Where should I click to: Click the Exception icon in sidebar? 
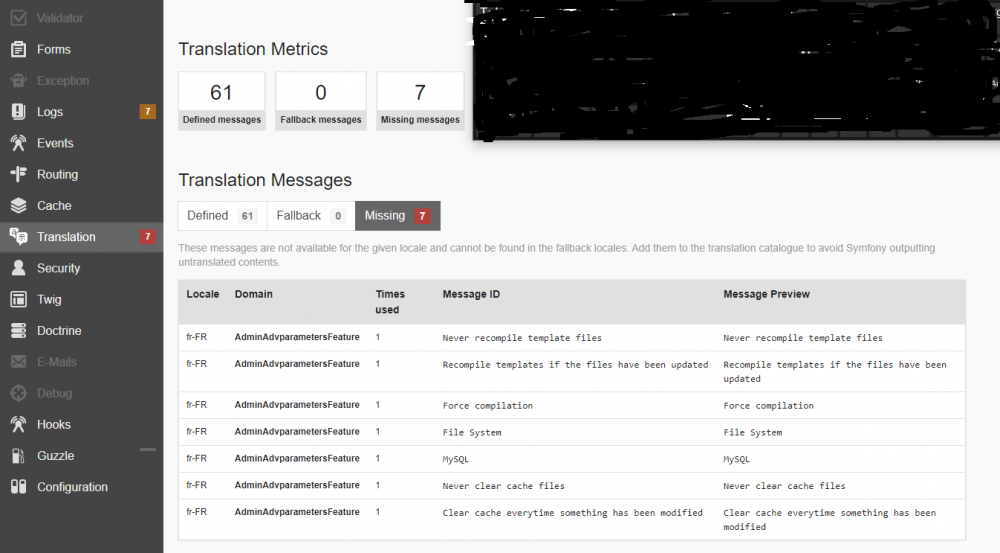[18, 80]
